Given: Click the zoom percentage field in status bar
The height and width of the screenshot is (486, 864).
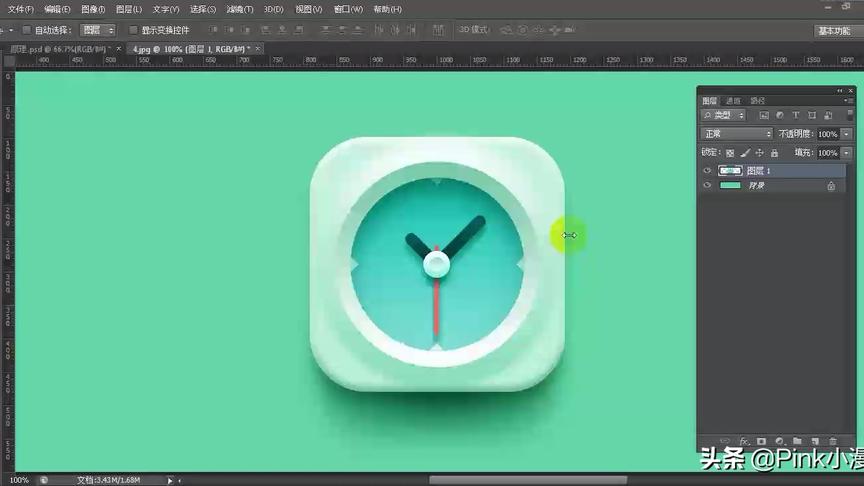Looking at the screenshot, I should tap(19, 480).
